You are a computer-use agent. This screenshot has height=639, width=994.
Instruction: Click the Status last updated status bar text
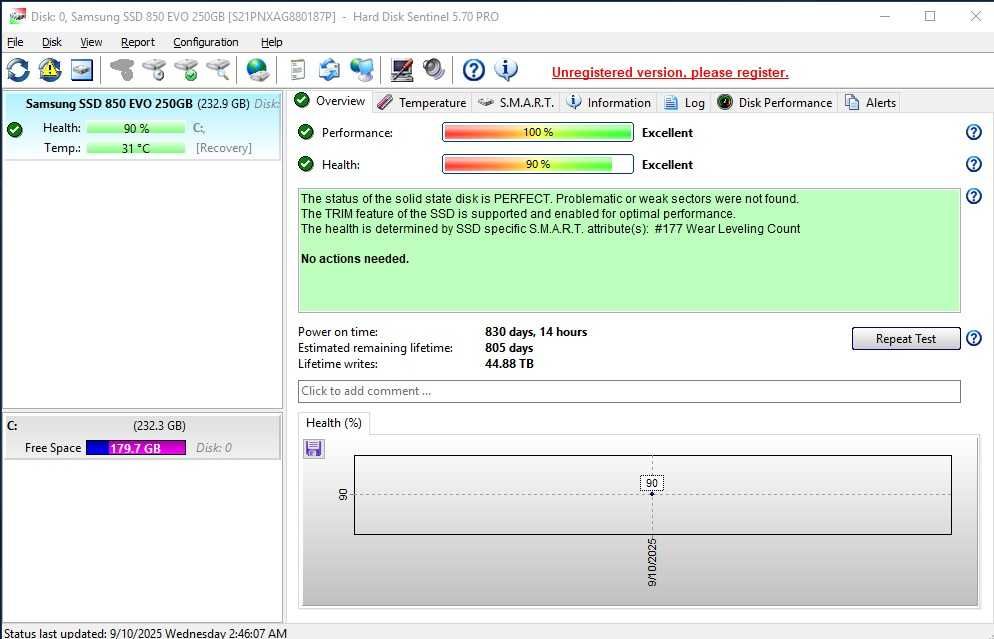point(145,633)
